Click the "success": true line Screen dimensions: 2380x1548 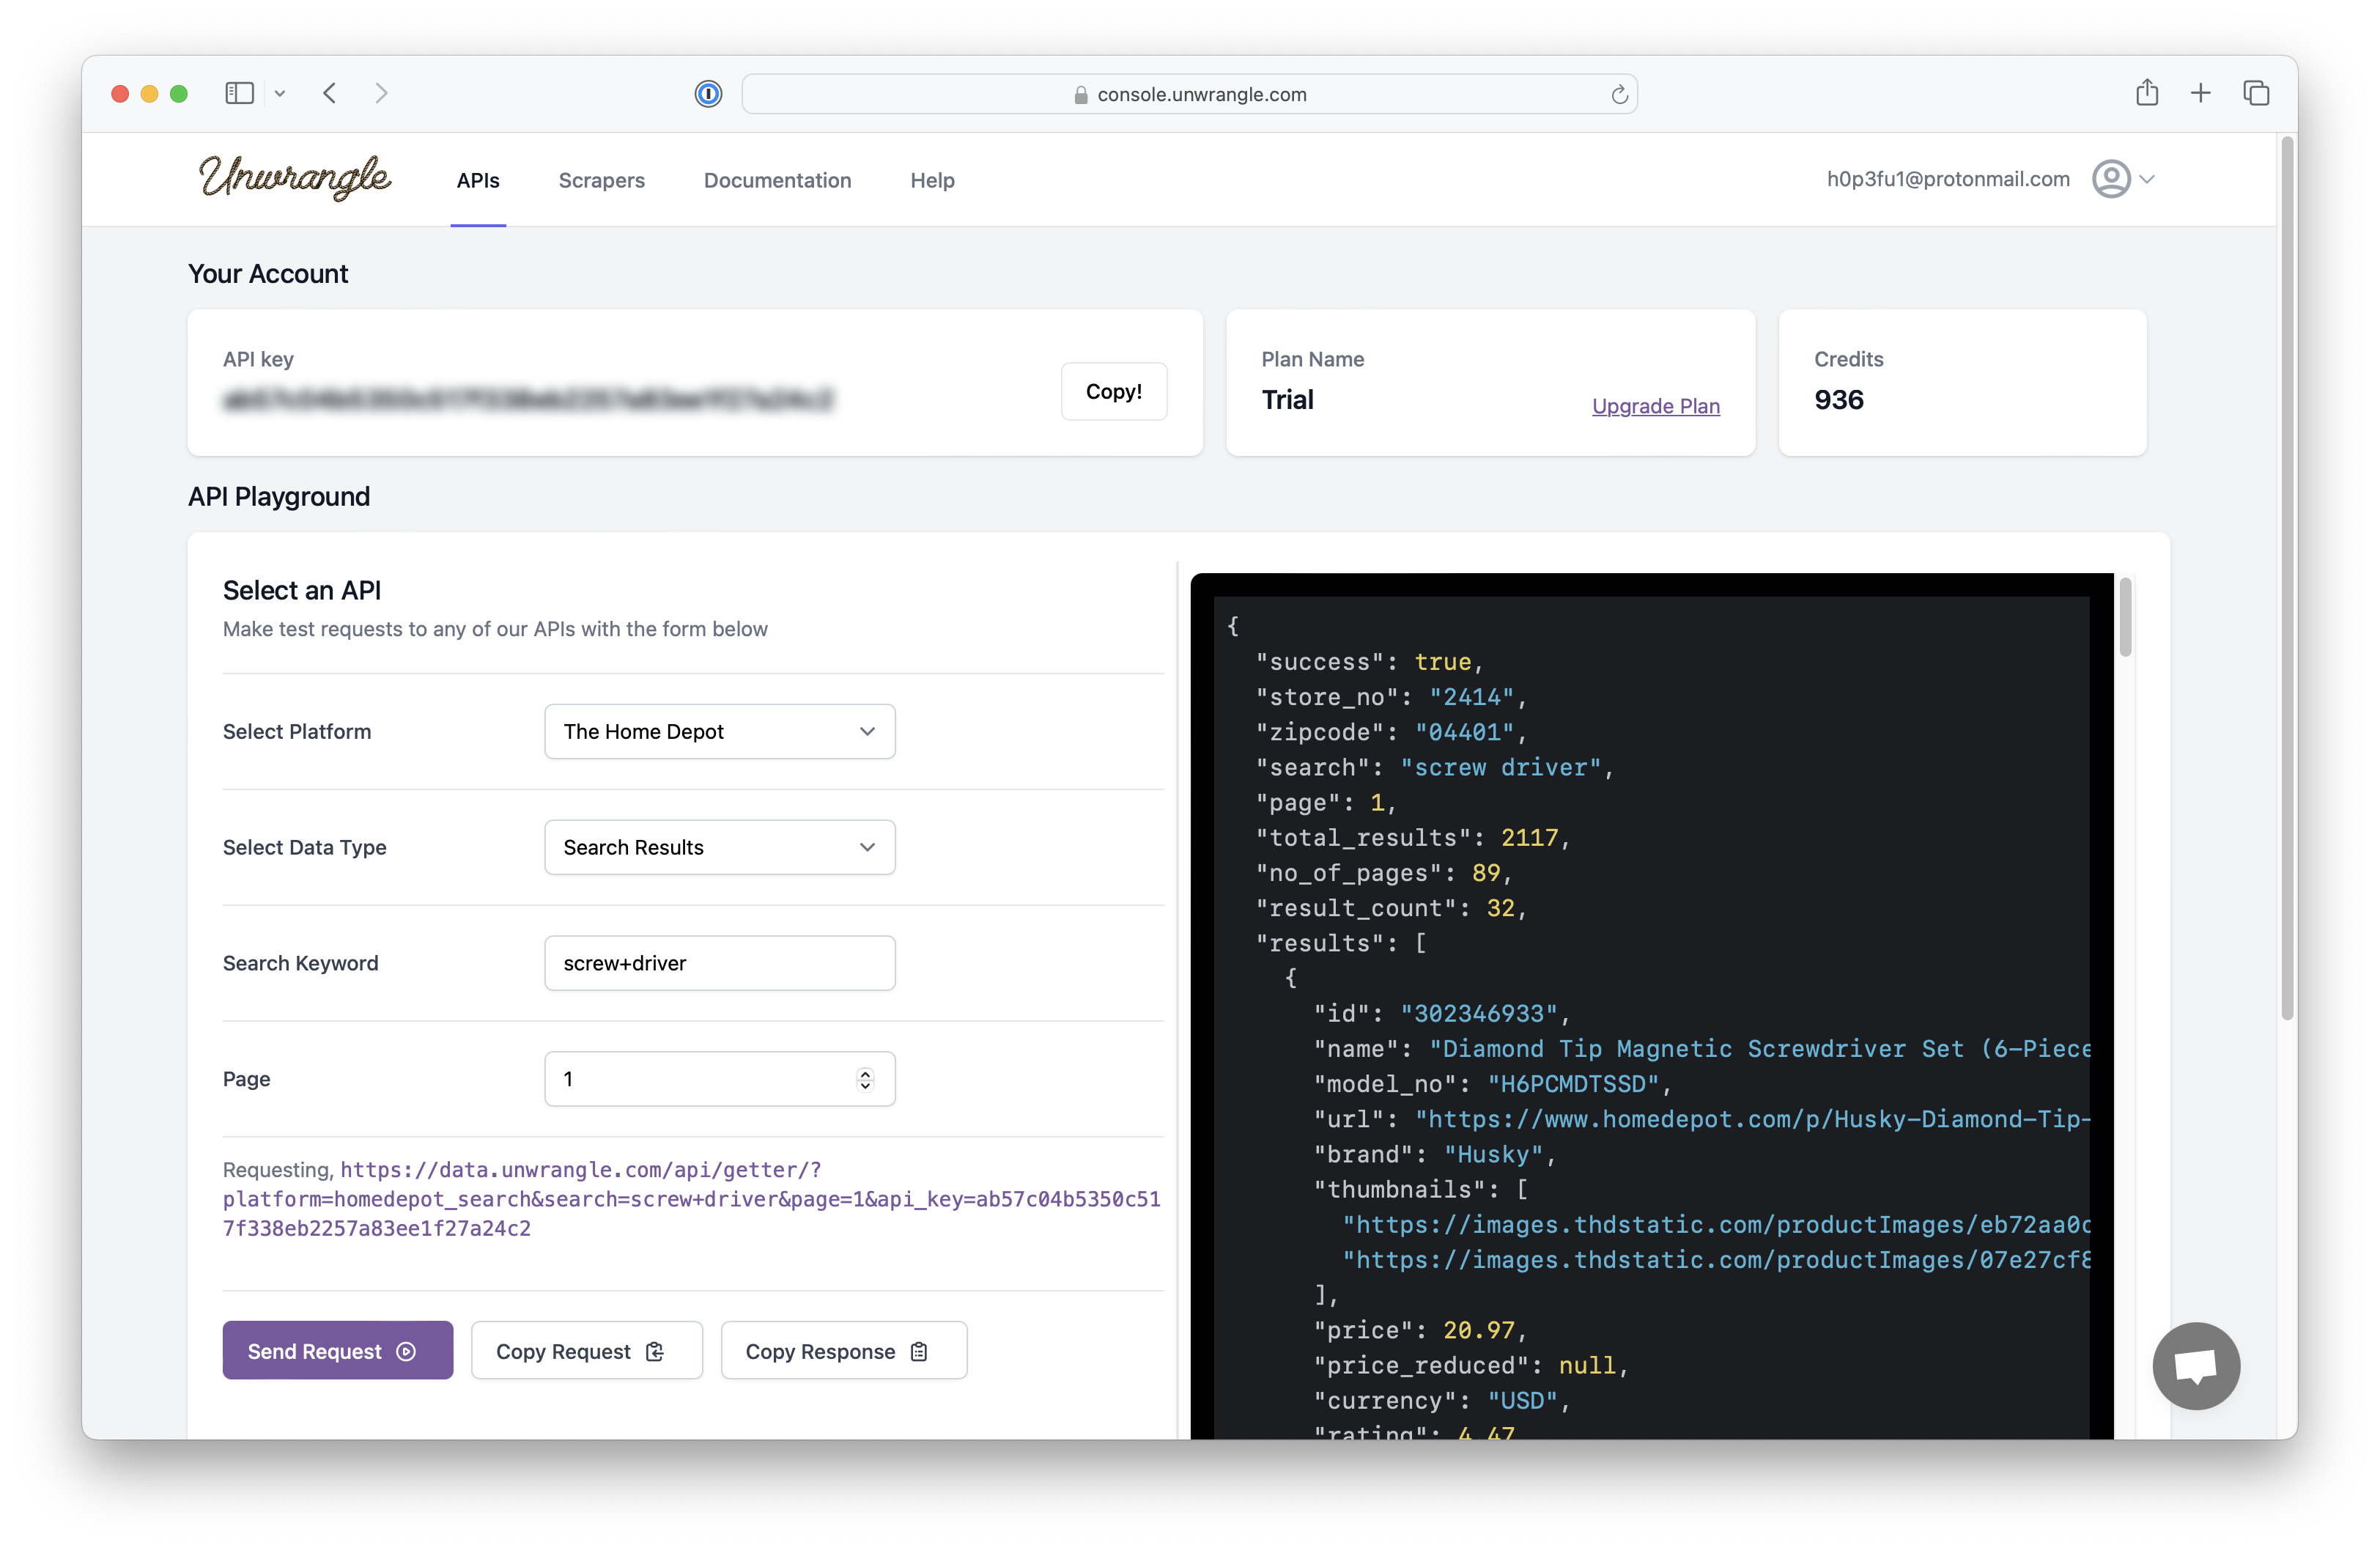1369,662
